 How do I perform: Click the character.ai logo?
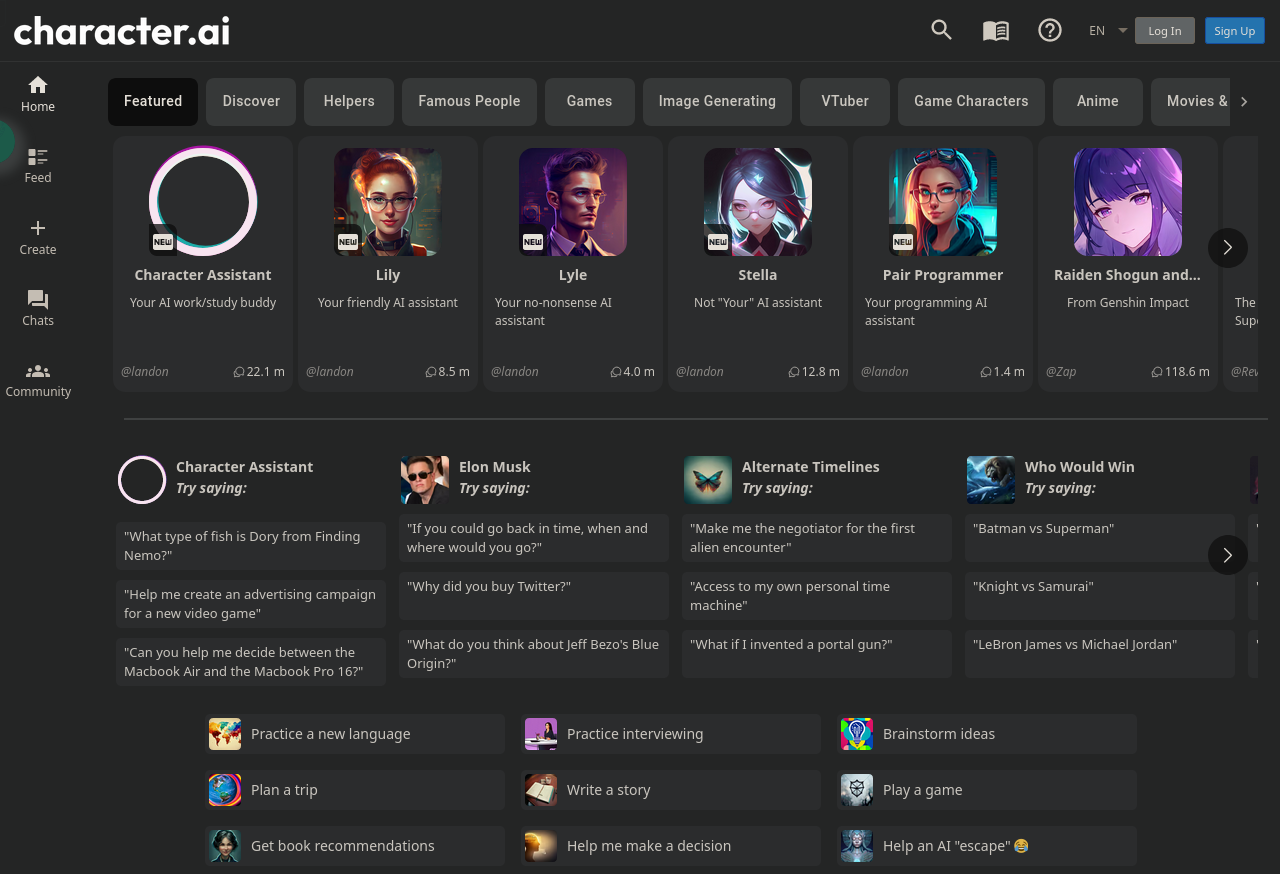tap(122, 31)
